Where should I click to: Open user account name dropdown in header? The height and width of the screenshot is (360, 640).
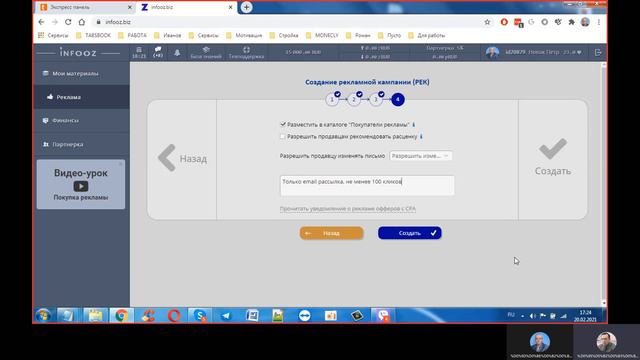[x=543, y=52]
